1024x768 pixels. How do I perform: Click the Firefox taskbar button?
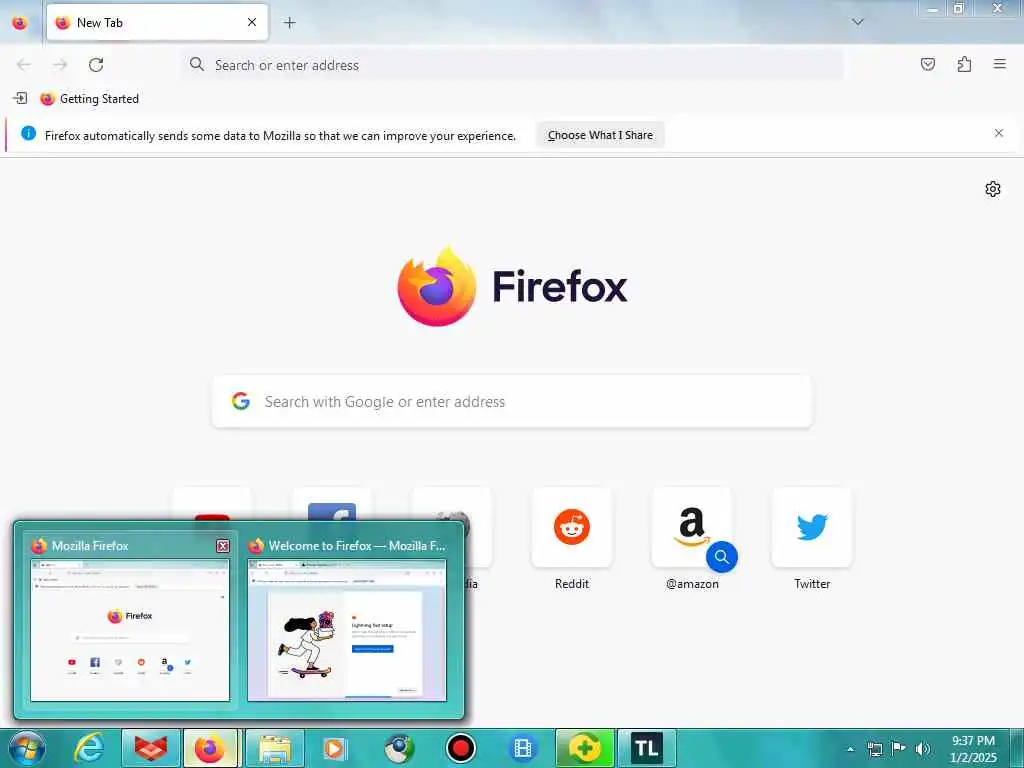210,748
